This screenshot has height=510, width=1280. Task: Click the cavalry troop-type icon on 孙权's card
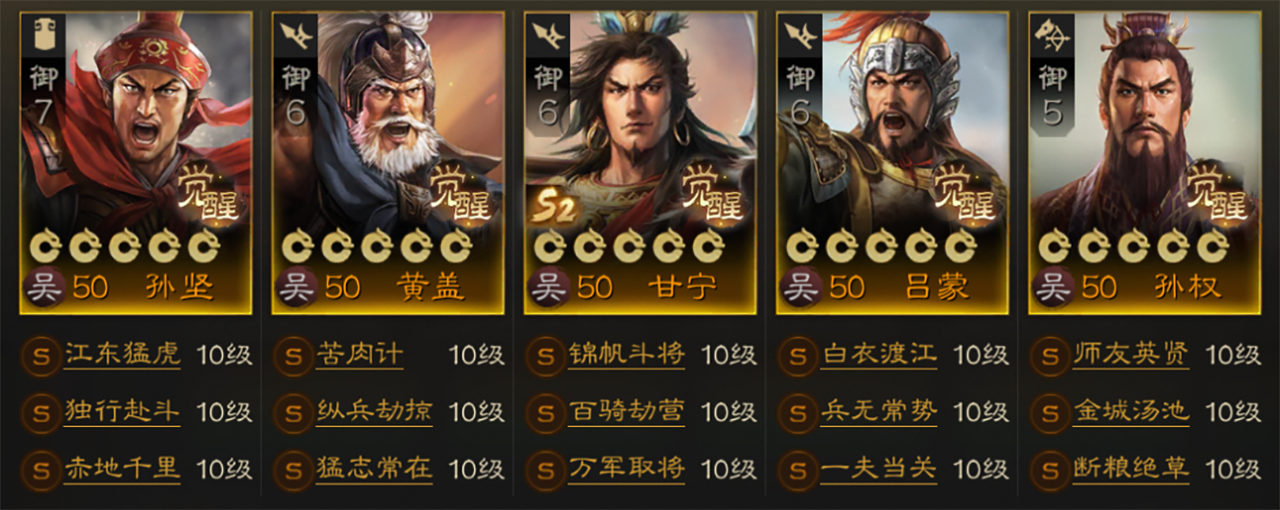tap(1050, 36)
